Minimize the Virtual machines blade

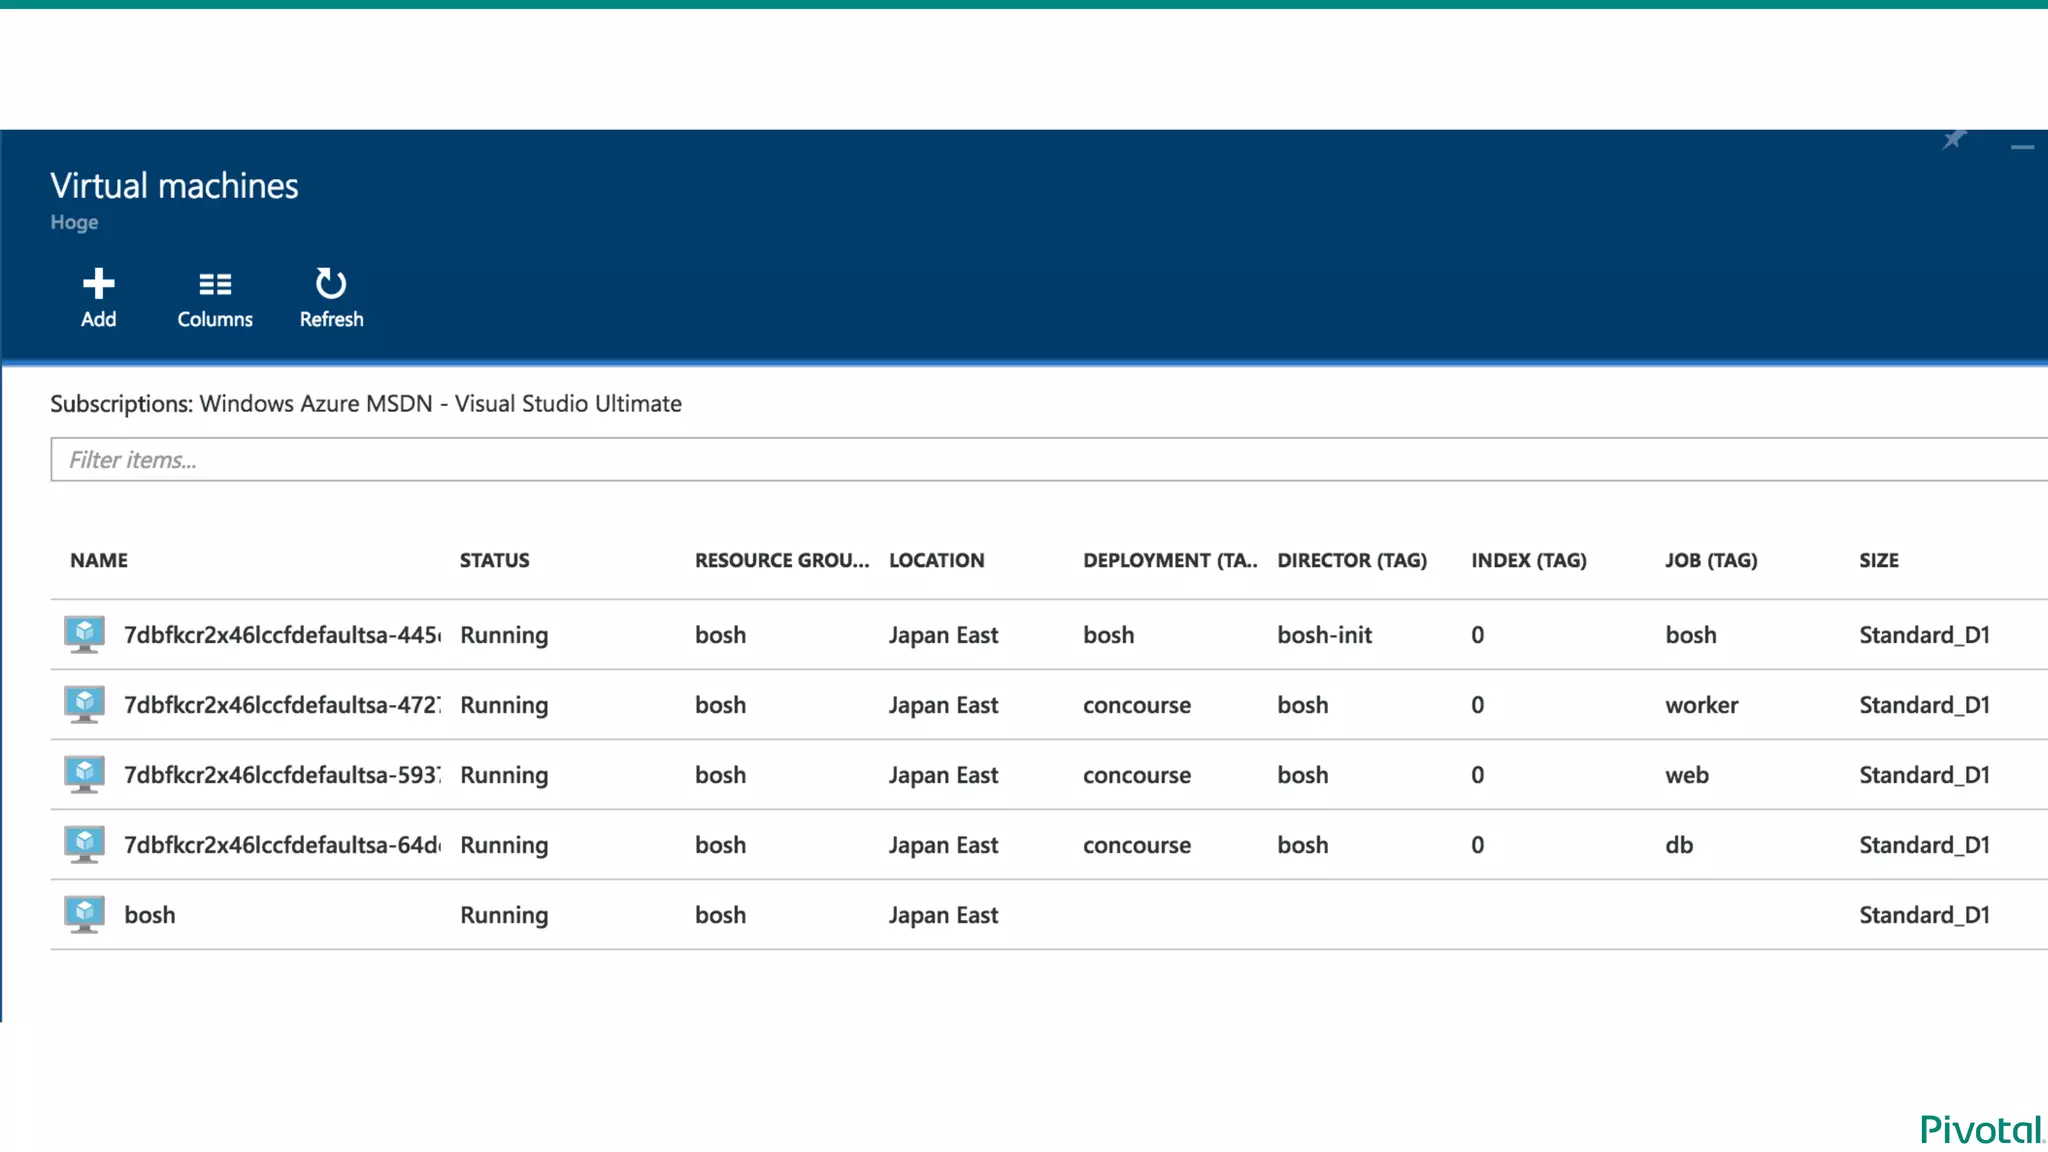[2022, 147]
